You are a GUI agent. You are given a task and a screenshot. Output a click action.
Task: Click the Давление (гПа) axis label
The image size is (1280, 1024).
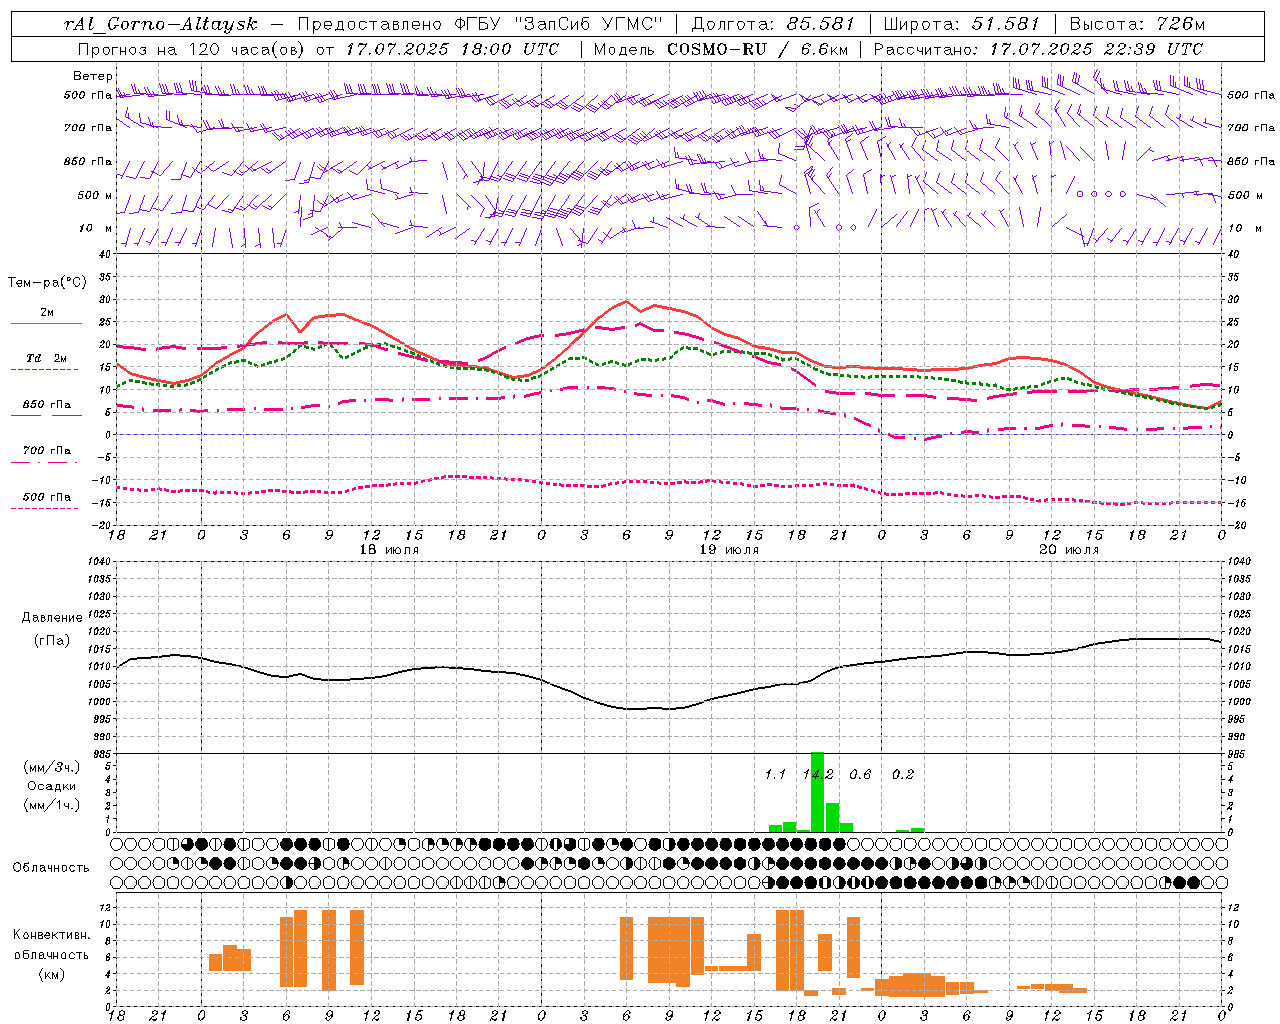(x=52, y=629)
